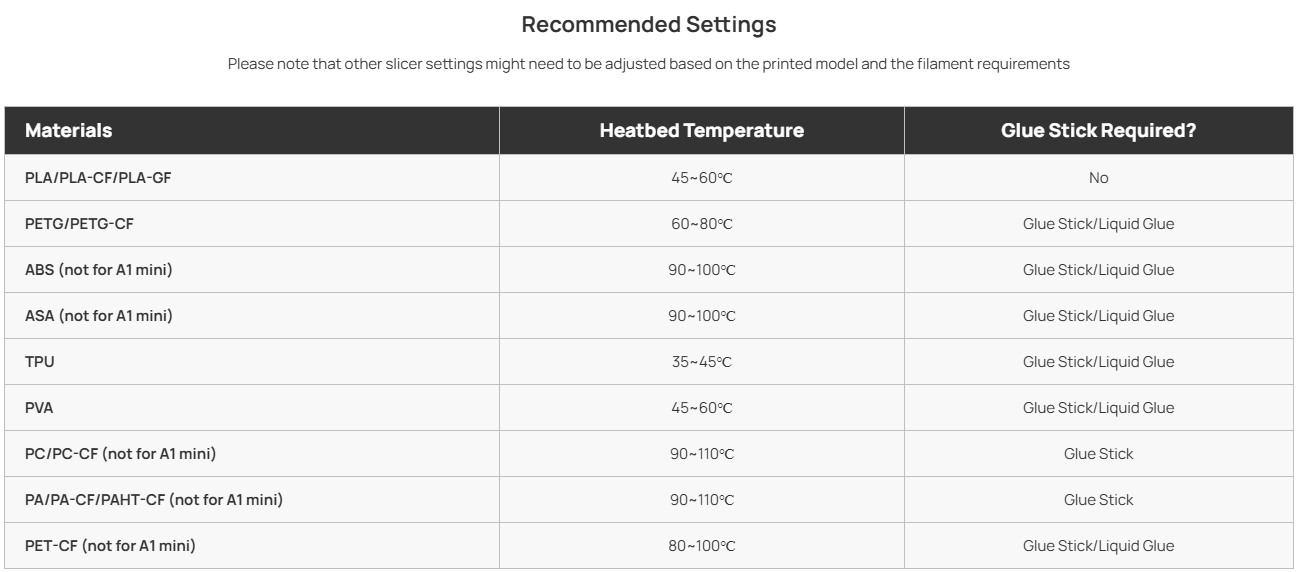The width and height of the screenshot is (1299, 572).
Task: Select the 35~45°C temperature for TPU
Action: point(701,362)
